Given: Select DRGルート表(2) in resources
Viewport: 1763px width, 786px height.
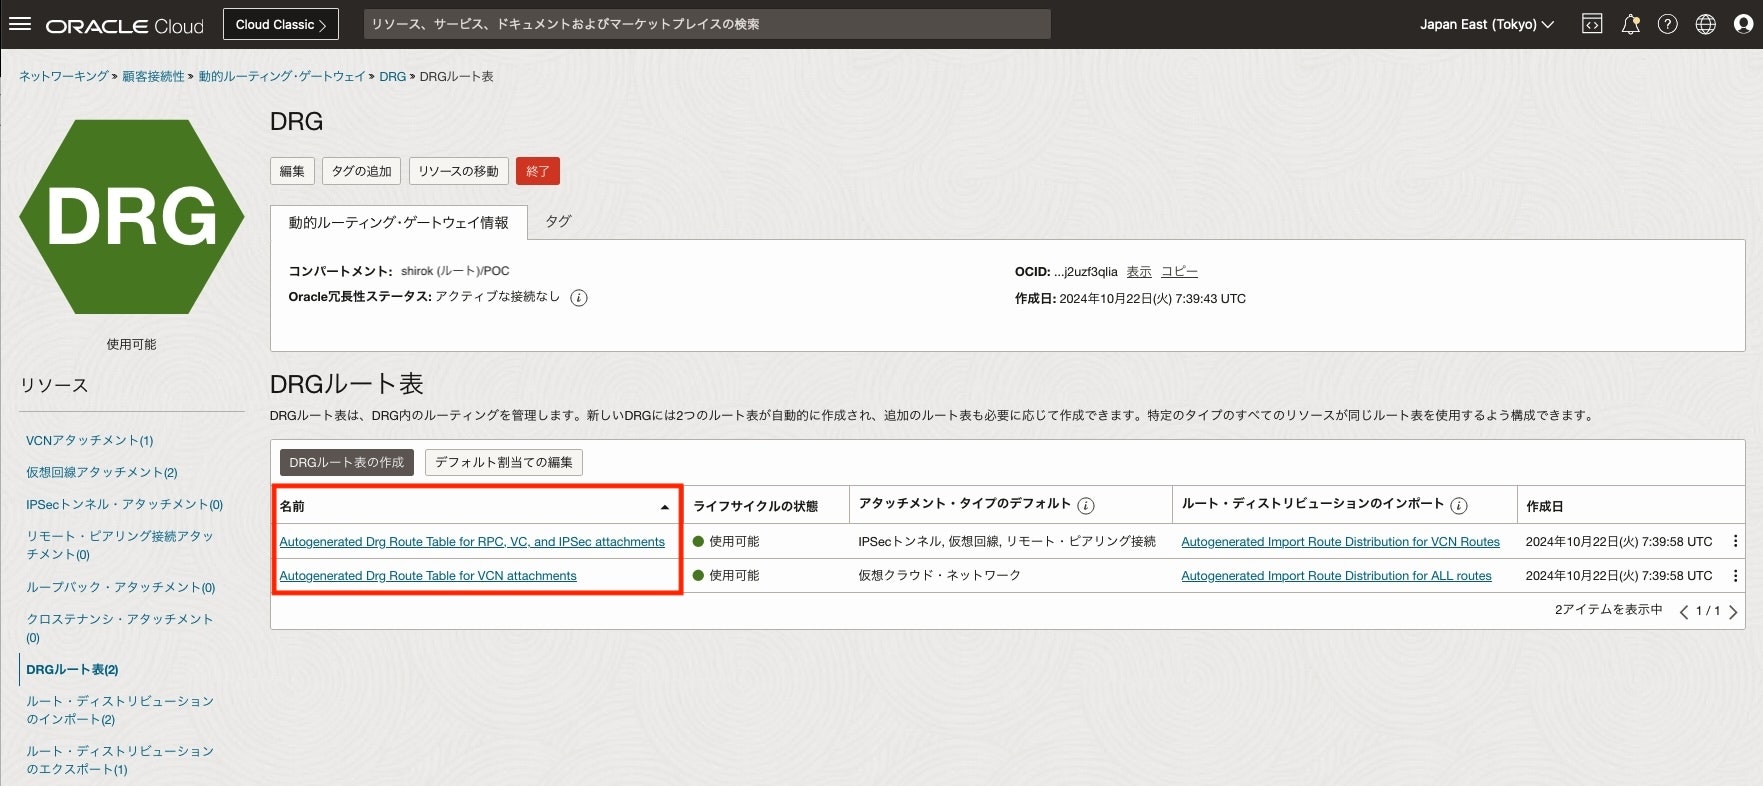Looking at the screenshot, I should (72, 669).
